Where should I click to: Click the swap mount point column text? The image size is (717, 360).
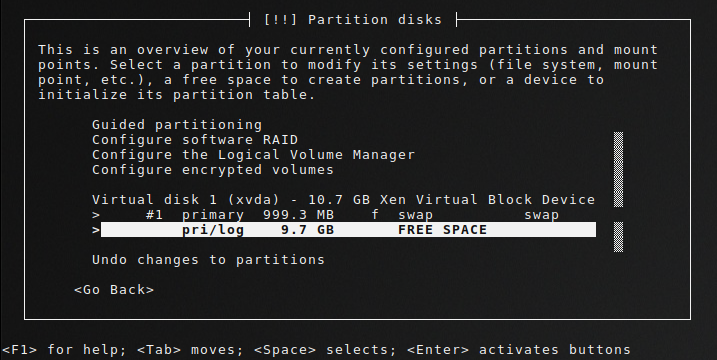point(541,215)
